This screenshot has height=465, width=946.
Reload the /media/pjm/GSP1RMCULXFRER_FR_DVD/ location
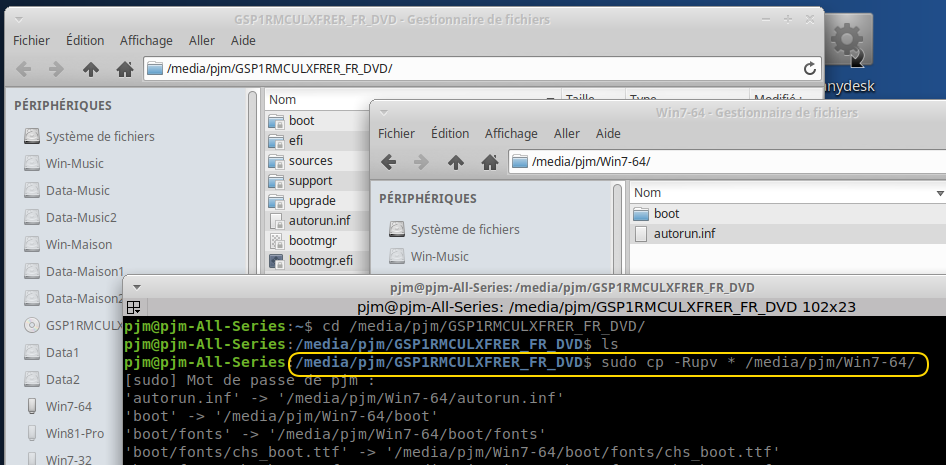tap(809, 69)
